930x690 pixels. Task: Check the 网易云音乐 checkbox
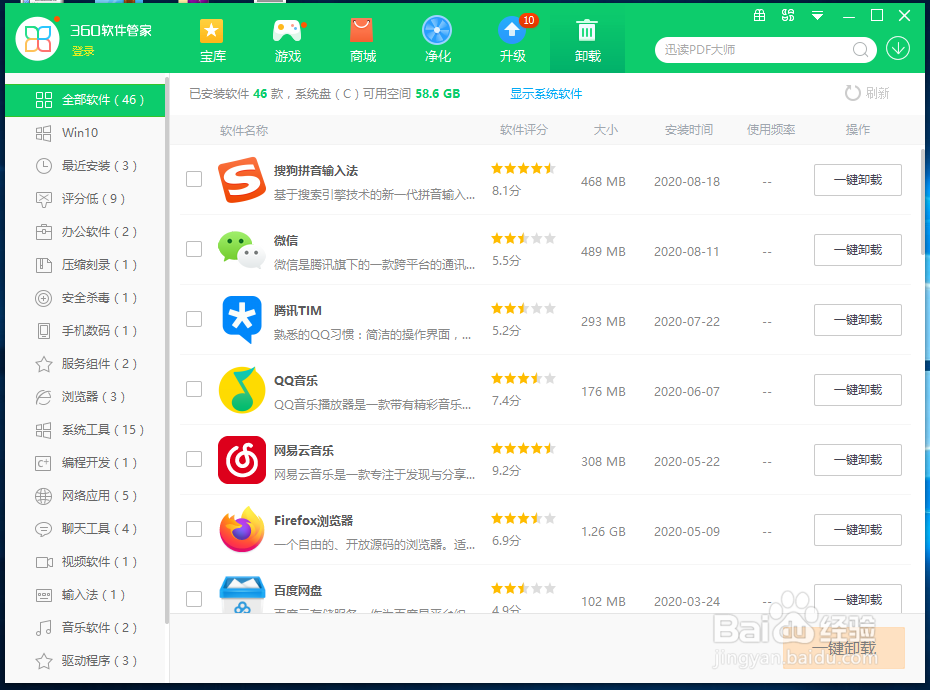pyautogui.click(x=194, y=459)
